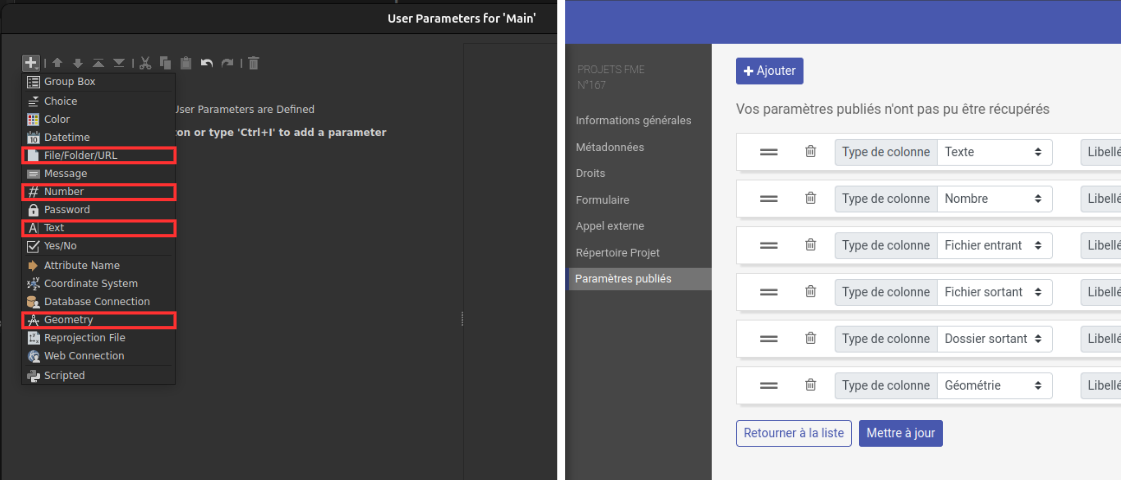This screenshot has width=1121, height=480.
Task: Click the Ajouter button
Action: pyautogui.click(x=770, y=71)
